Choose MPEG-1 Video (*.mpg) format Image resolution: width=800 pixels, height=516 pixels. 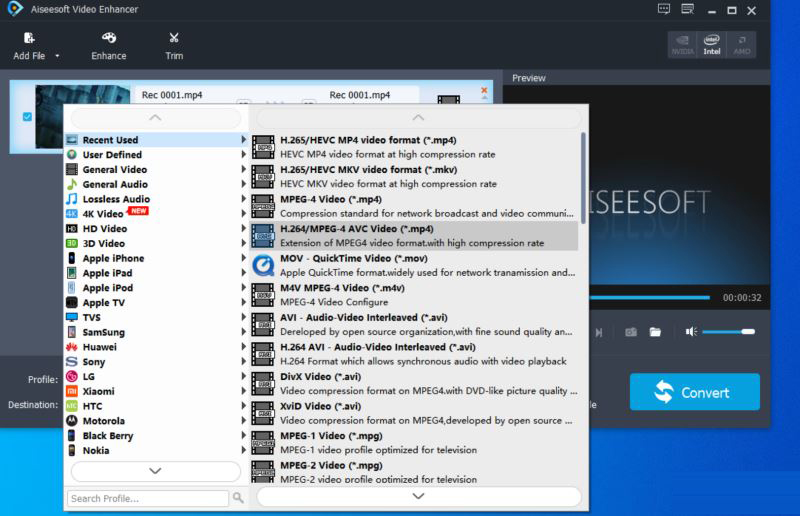414,443
